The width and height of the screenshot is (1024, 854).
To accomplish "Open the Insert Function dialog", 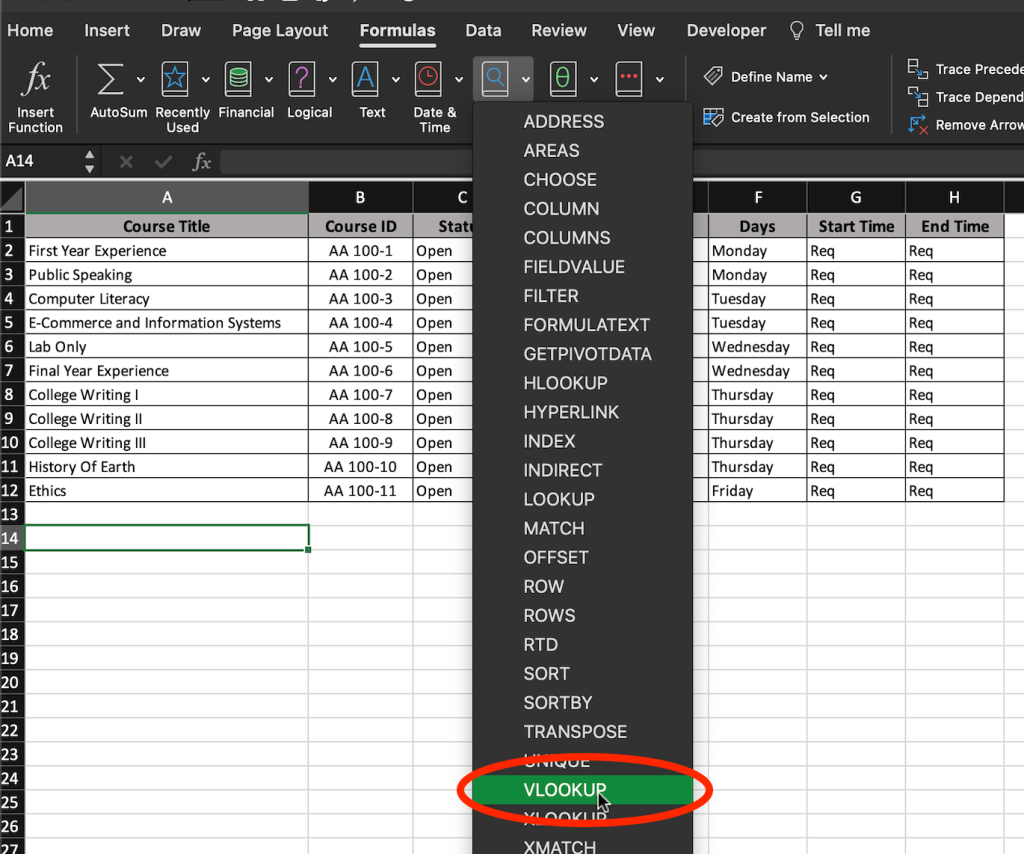I will point(35,97).
